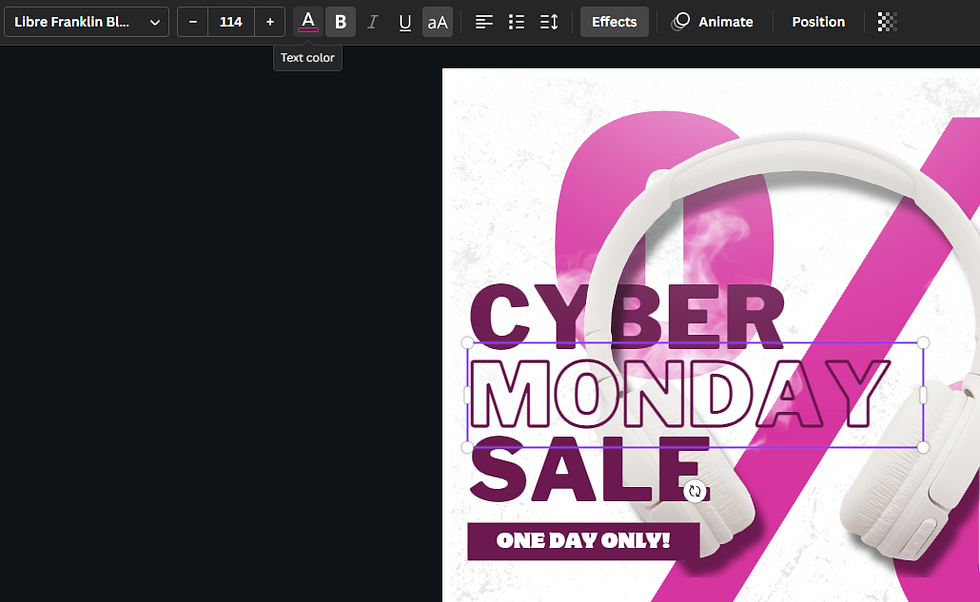Toggle uppercase aA button
The height and width of the screenshot is (602, 980).
click(x=438, y=22)
